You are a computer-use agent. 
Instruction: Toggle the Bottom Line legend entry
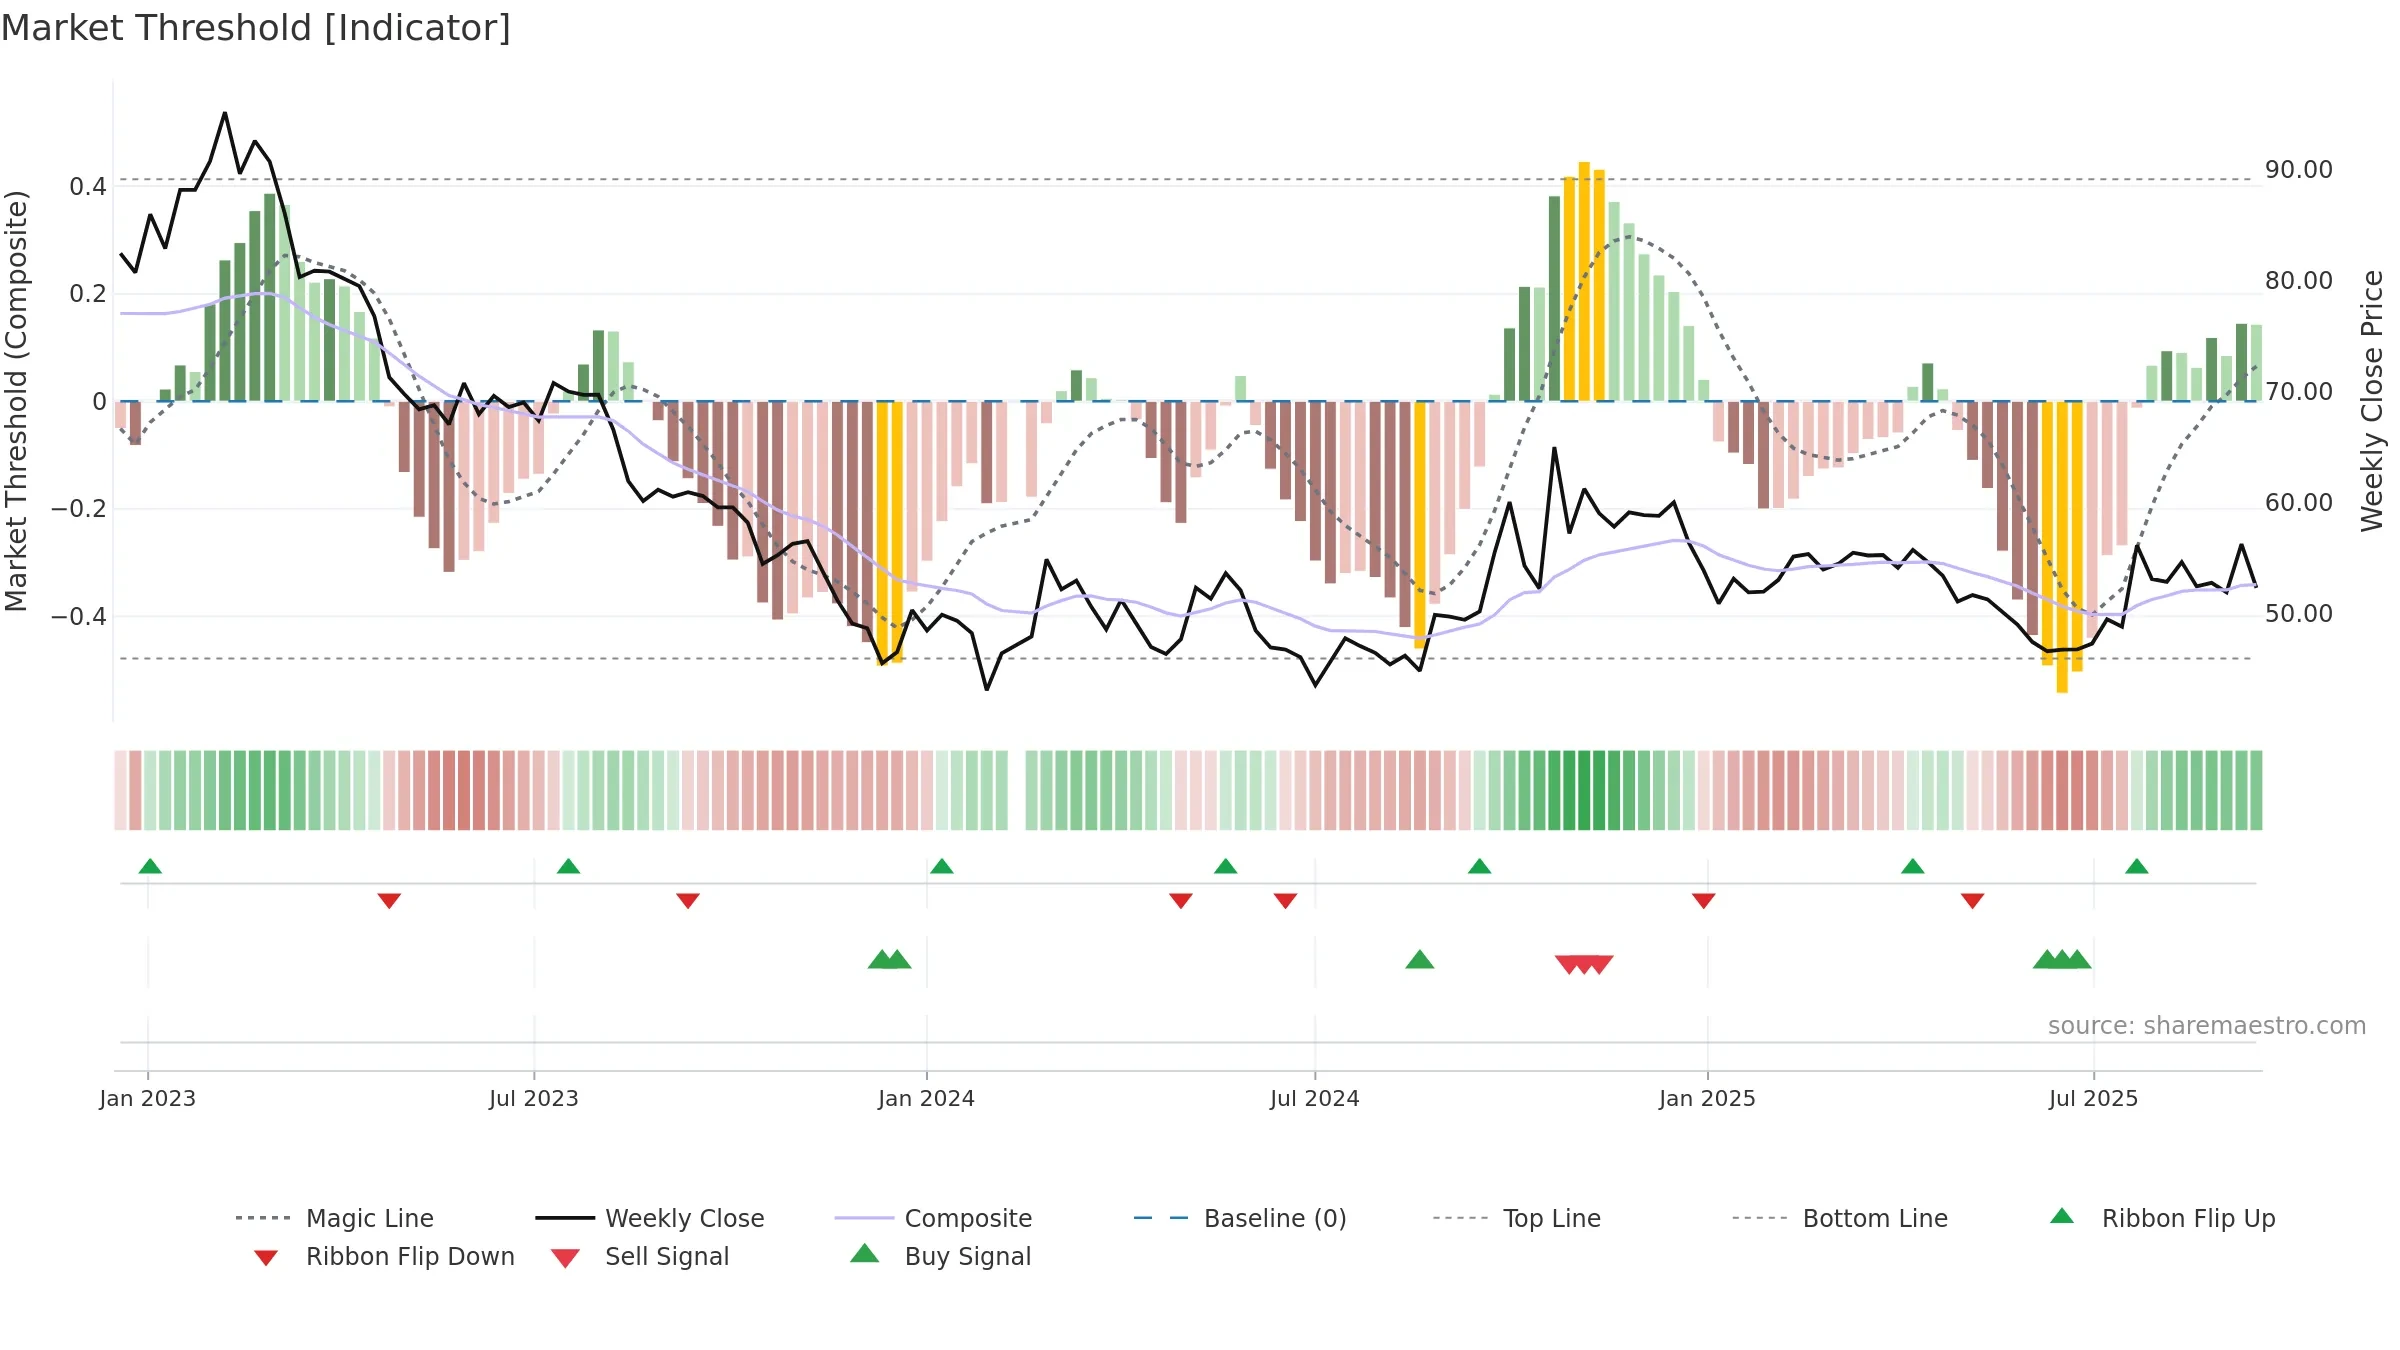1840,1218
